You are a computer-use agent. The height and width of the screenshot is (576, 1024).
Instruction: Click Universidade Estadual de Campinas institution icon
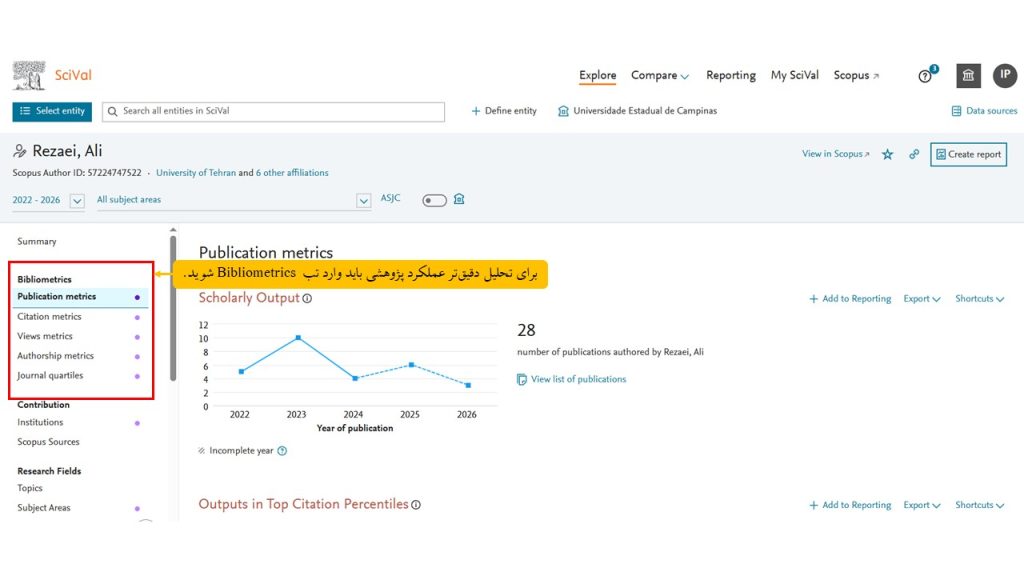[563, 111]
